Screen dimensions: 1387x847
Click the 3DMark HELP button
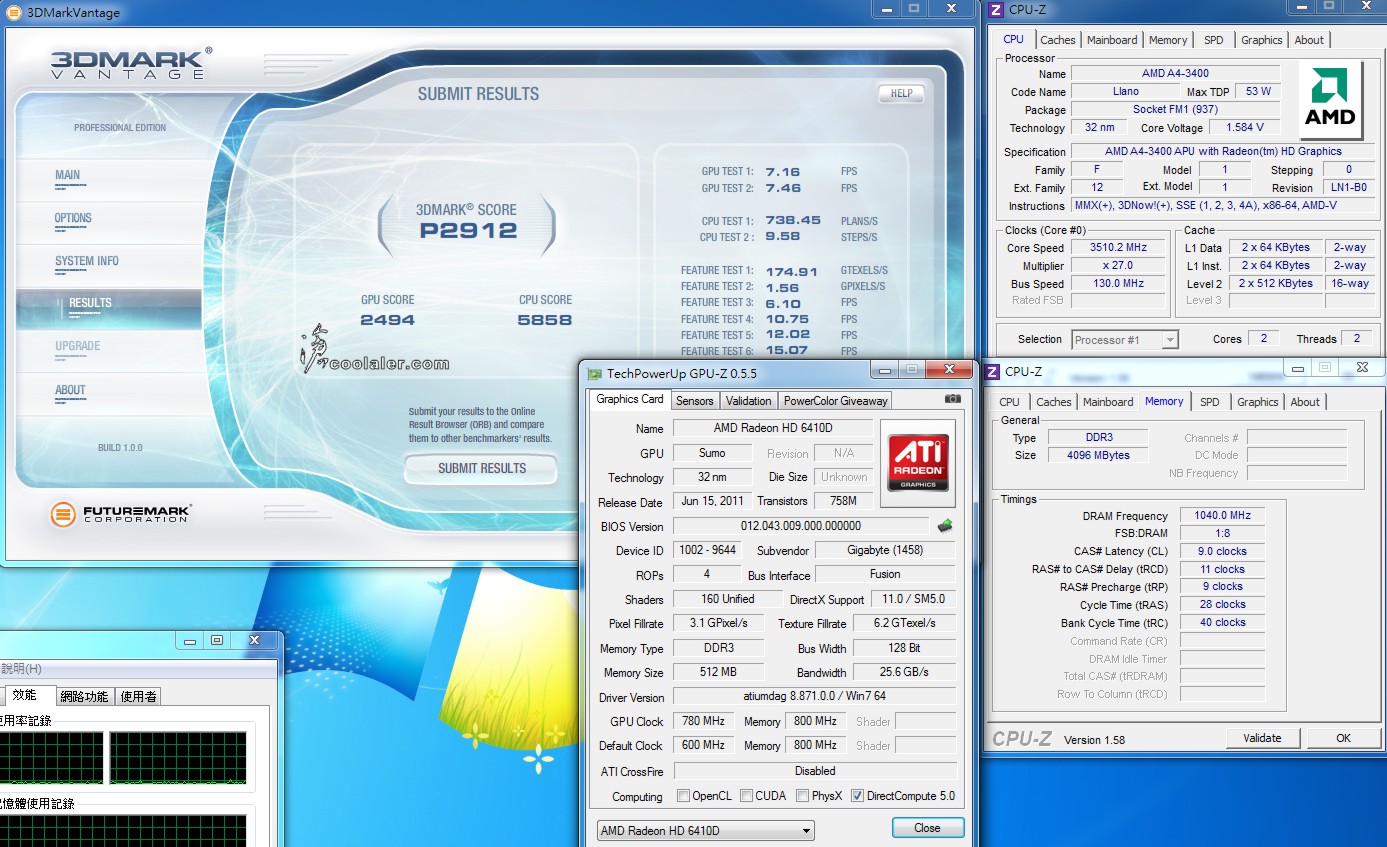[901, 93]
